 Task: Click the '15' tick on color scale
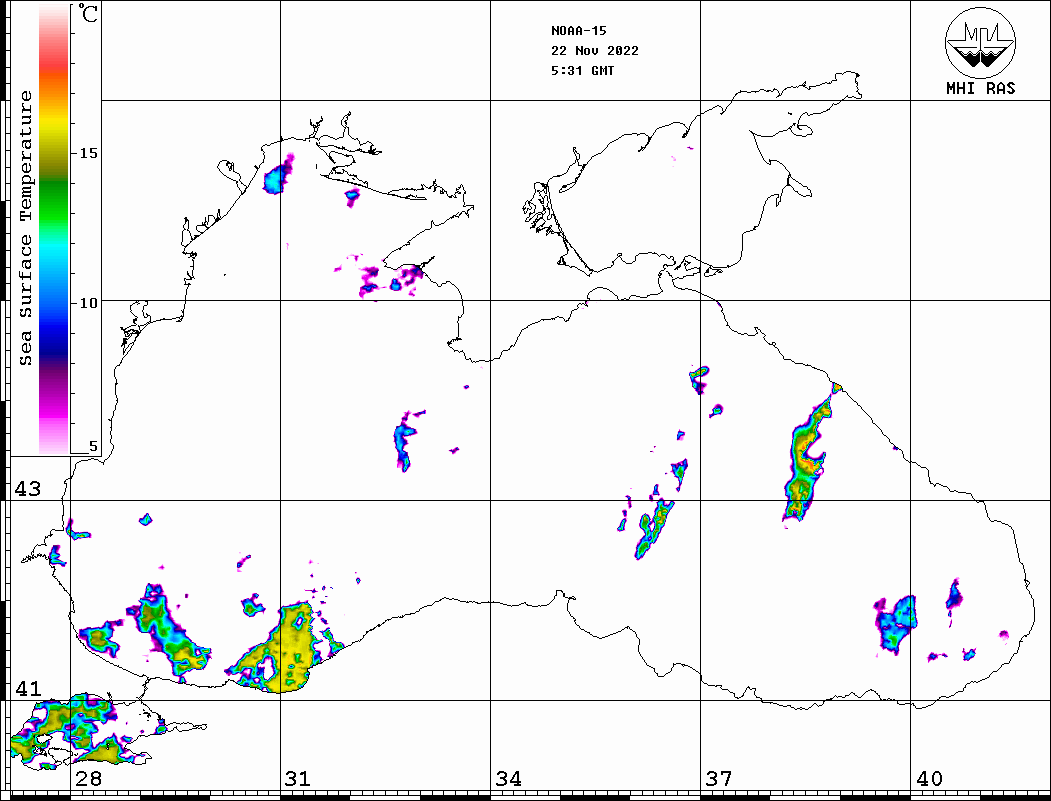tap(88, 153)
